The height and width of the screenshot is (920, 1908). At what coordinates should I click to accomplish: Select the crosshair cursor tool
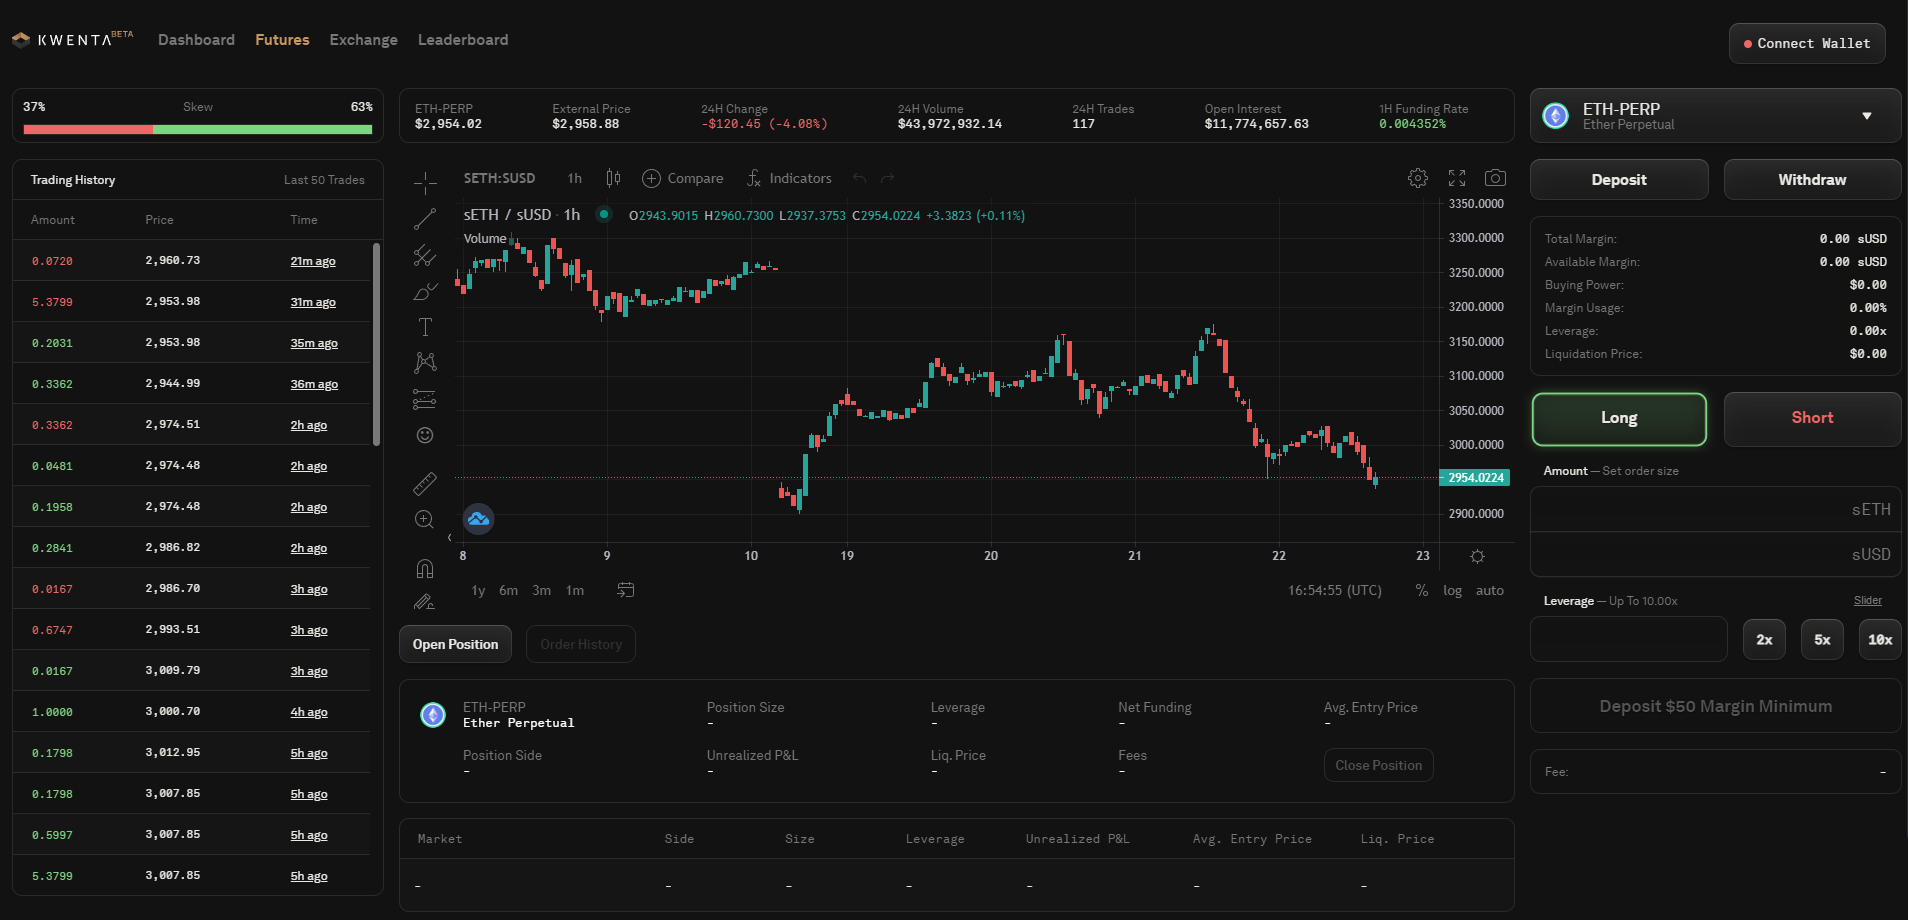(425, 182)
